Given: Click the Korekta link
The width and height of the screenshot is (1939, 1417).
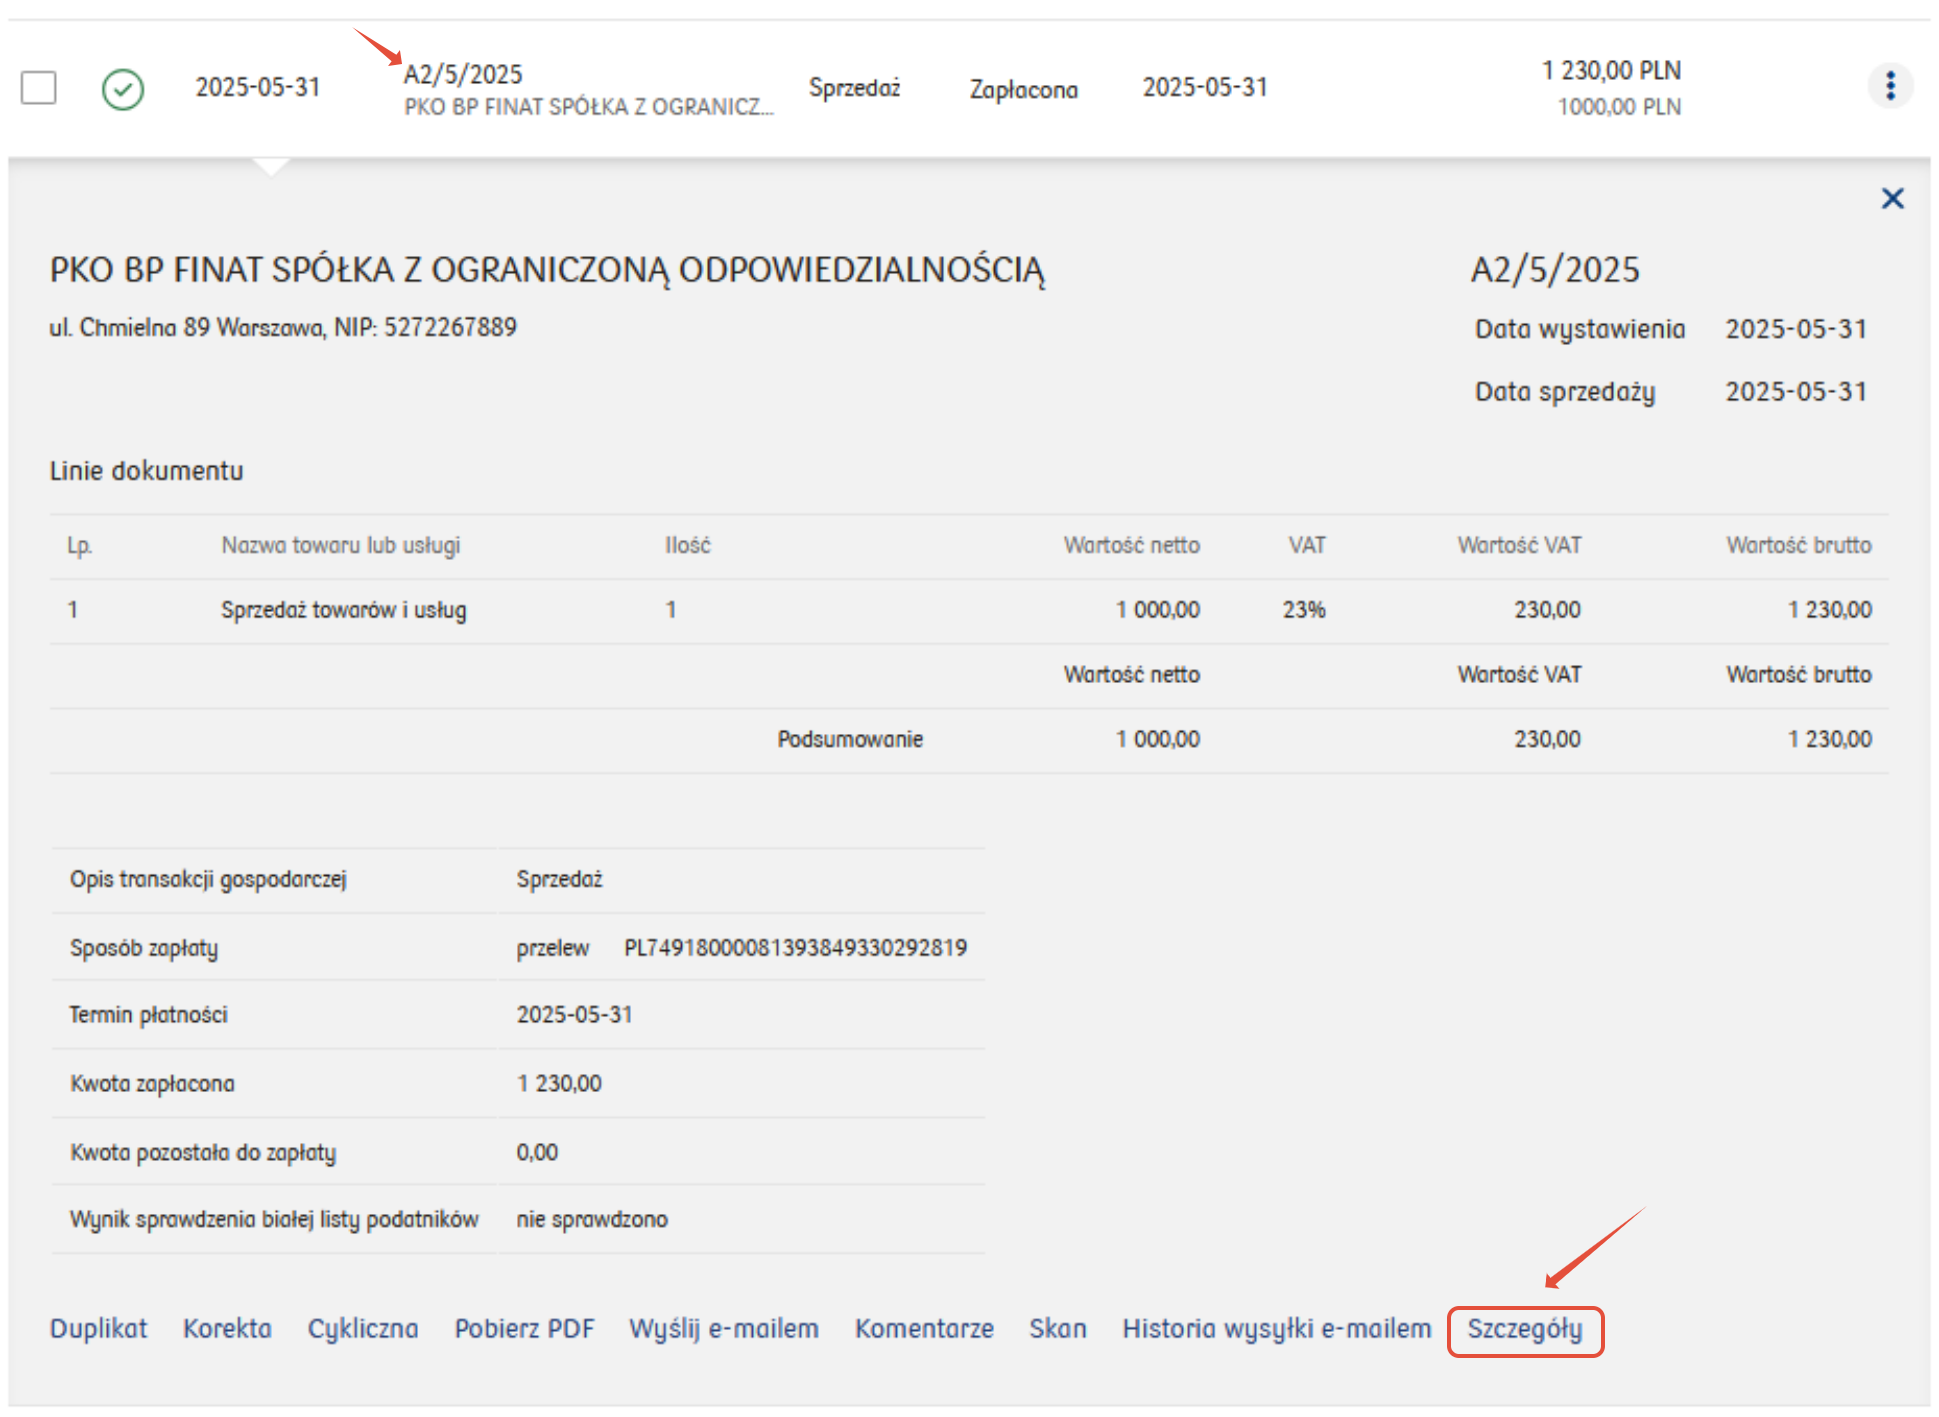Looking at the screenshot, I should 227,1328.
